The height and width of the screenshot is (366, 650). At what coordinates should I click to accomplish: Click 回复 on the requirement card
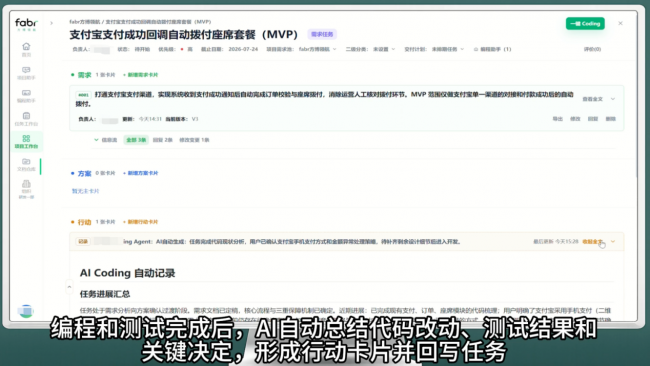coord(593,119)
